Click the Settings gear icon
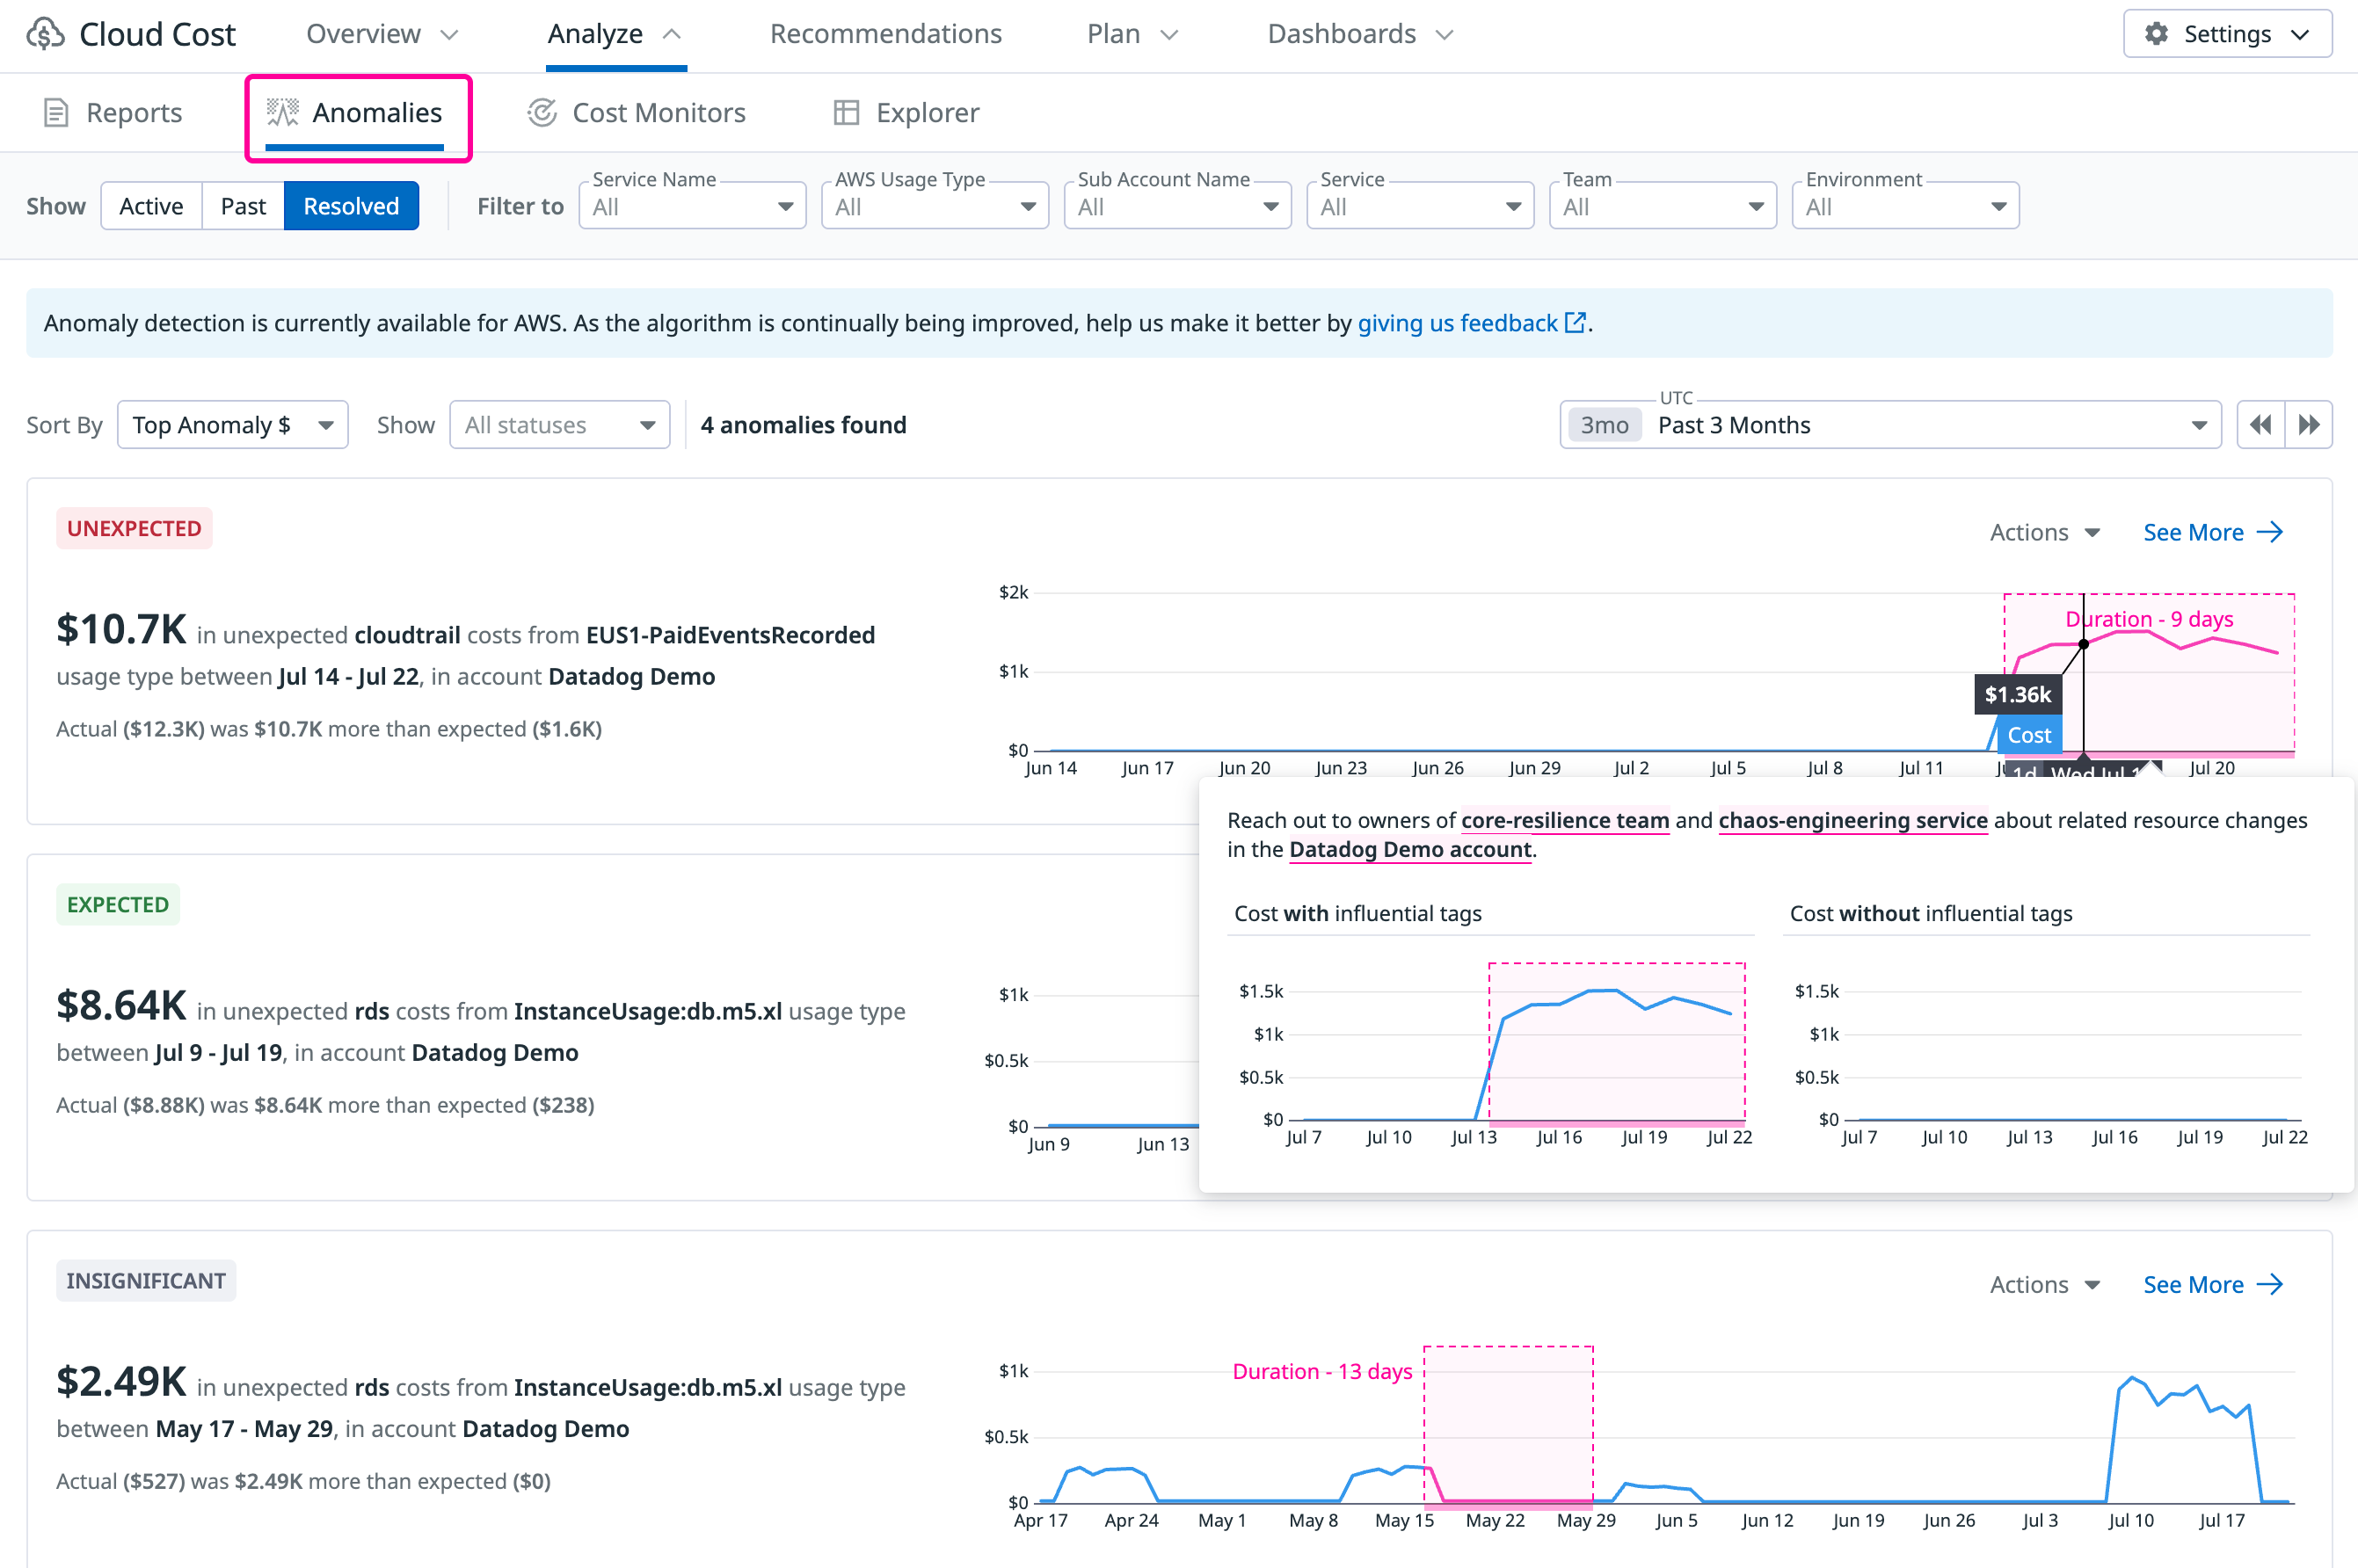The width and height of the screenshot is (2358, 1568). pos(2156,34)
